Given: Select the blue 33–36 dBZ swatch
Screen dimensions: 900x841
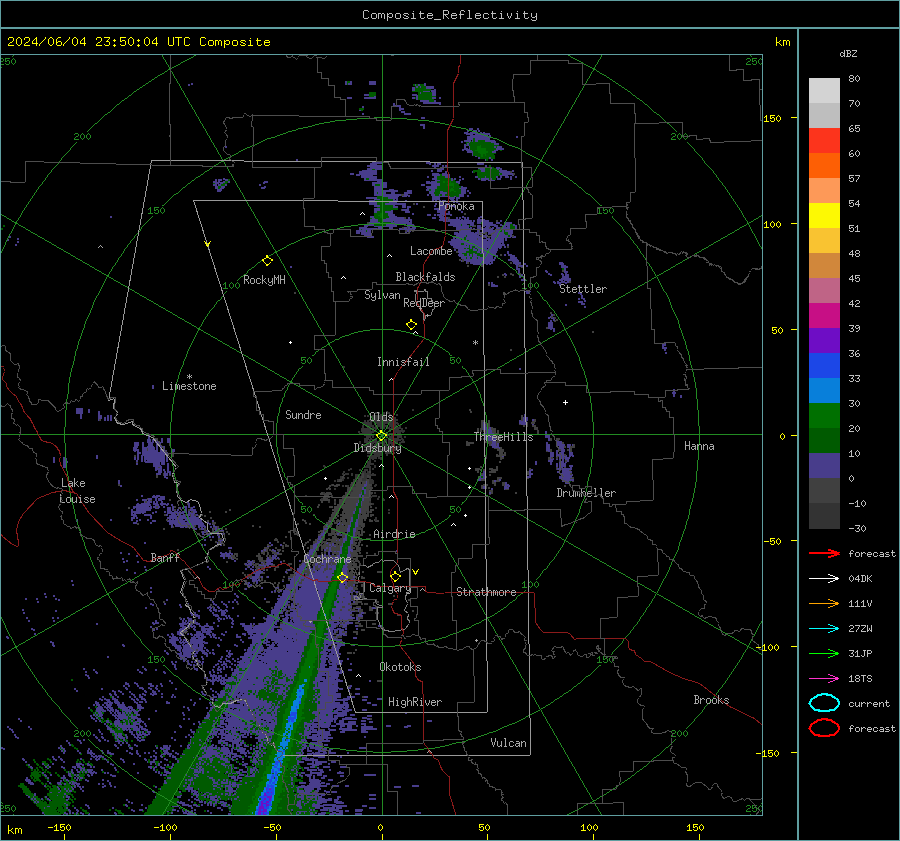Looking at the screenshot, I should coord(824,366).
